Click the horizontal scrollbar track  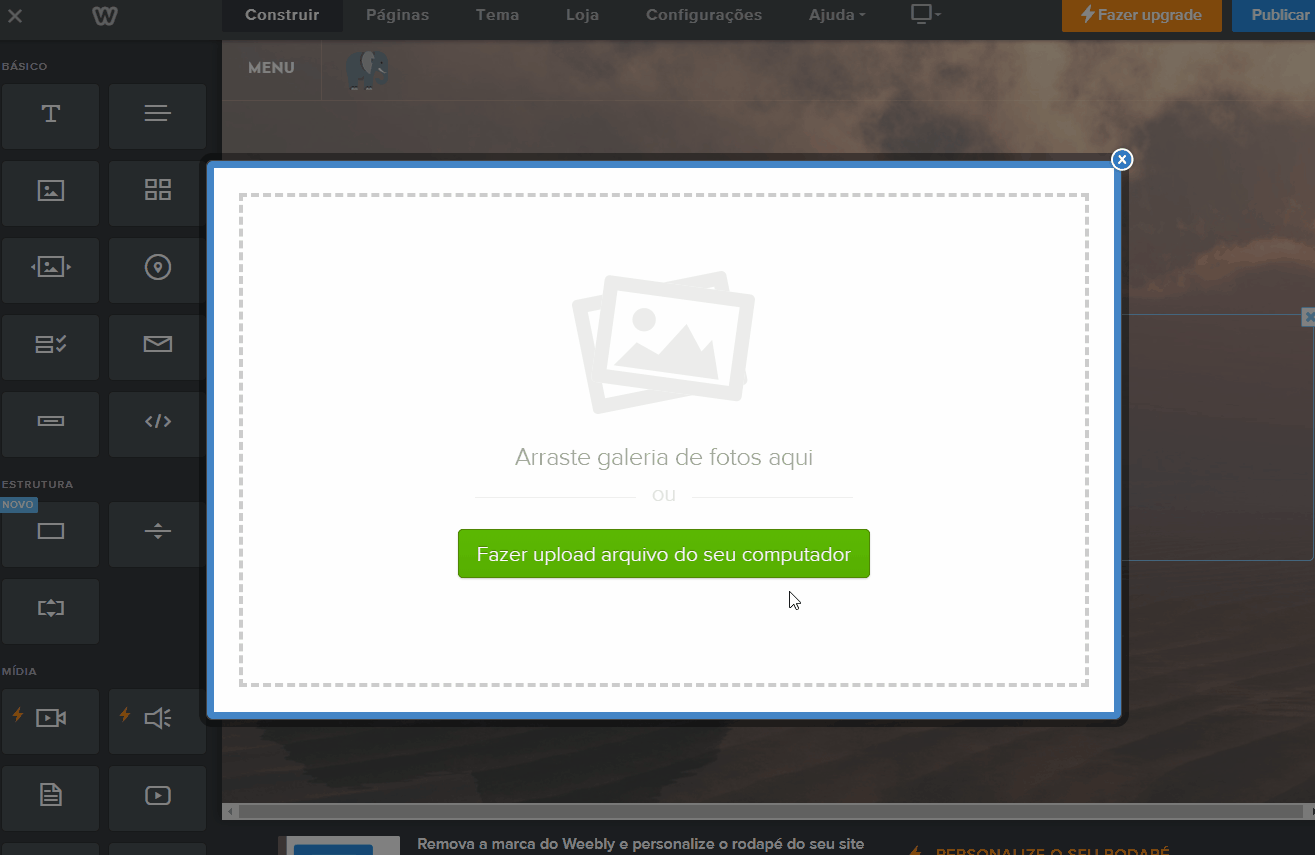(x=770, y=811)
